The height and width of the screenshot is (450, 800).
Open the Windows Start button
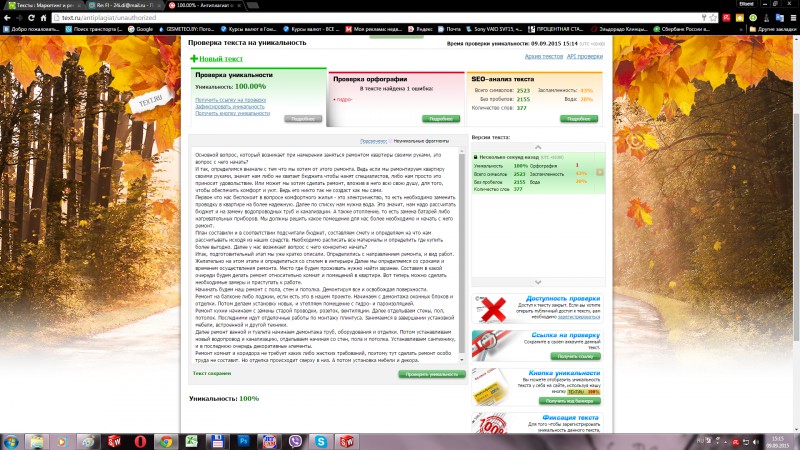11,441
